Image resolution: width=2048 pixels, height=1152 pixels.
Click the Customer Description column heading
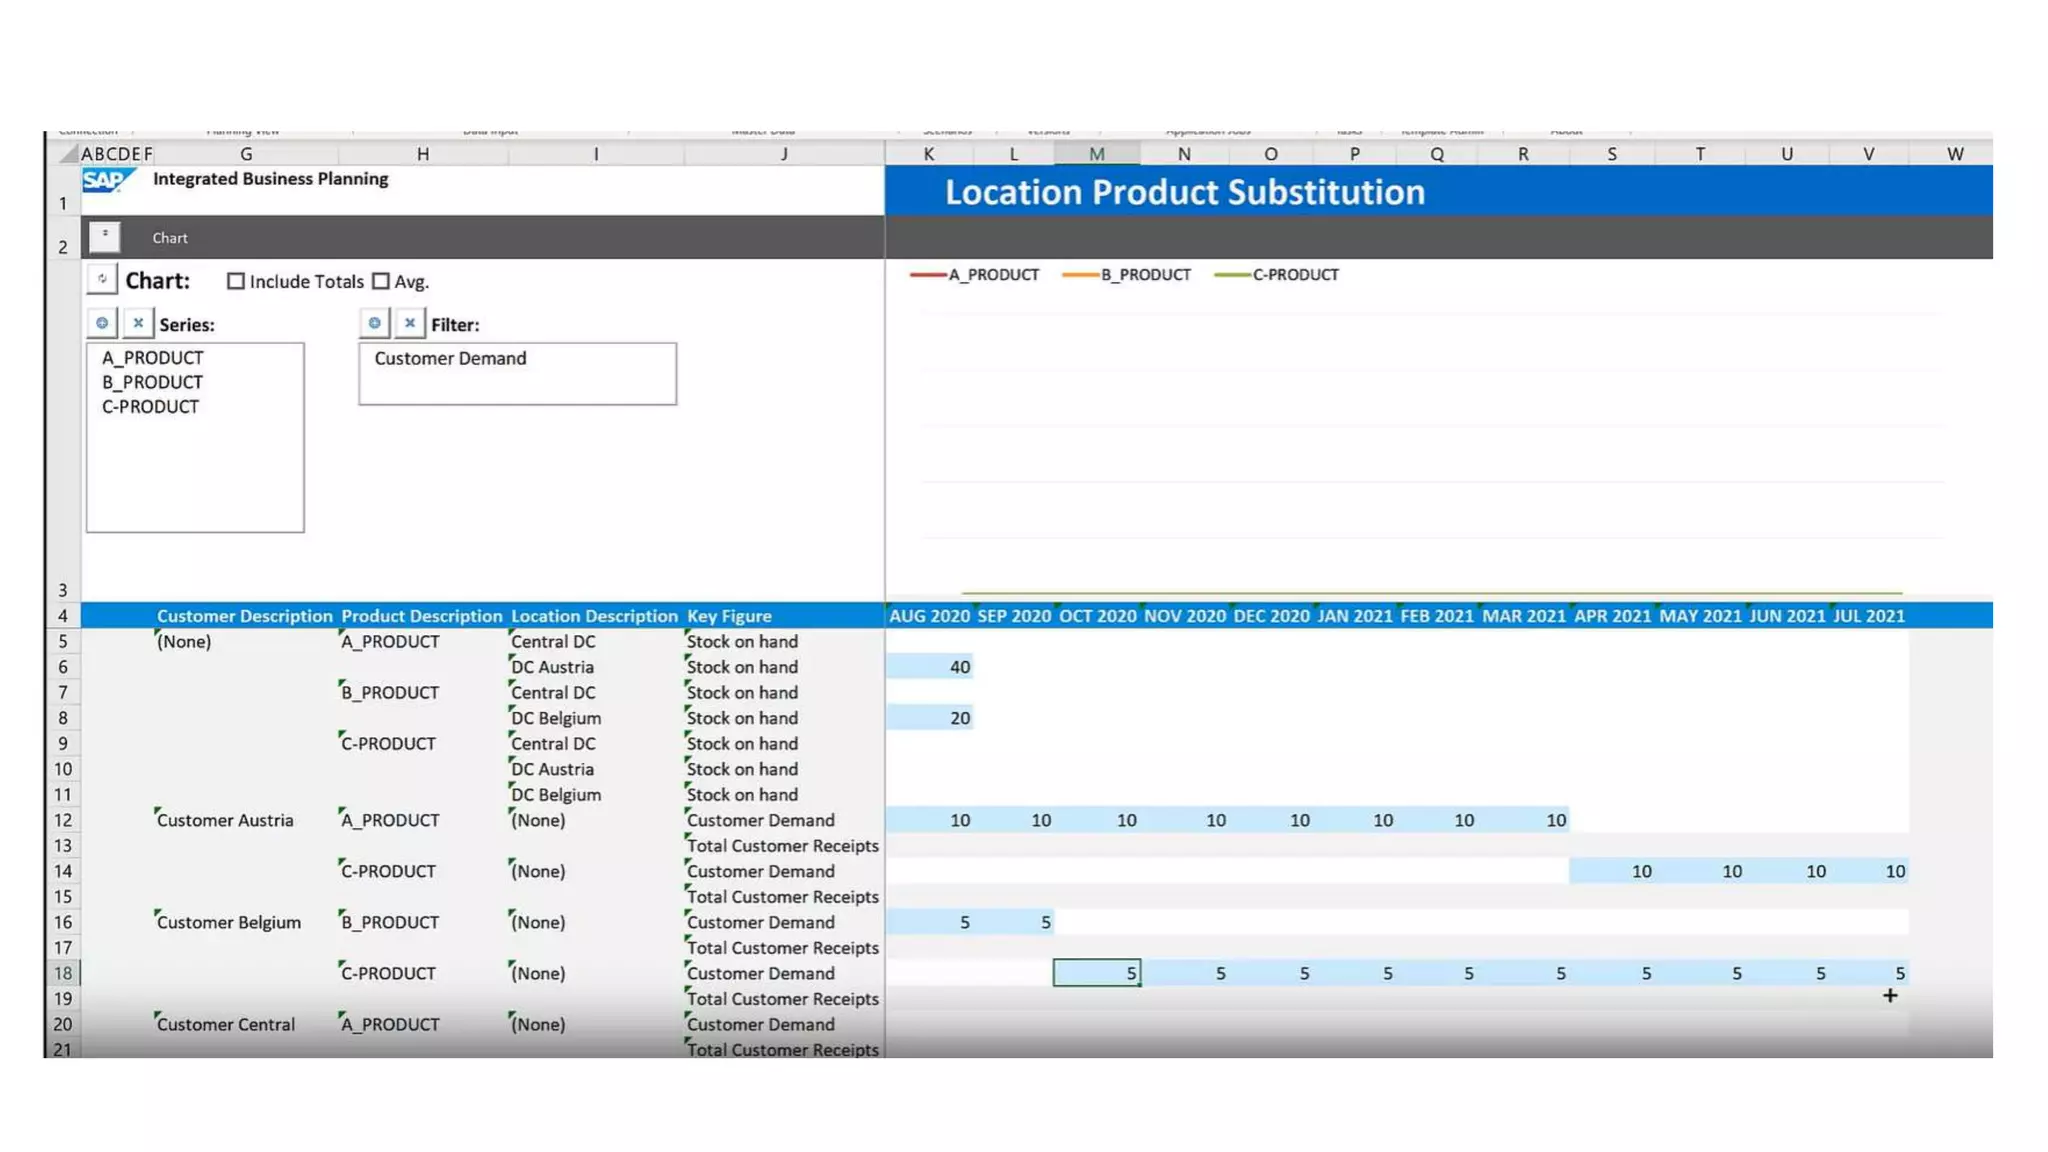pyautogui.click(x=244, y=616)
